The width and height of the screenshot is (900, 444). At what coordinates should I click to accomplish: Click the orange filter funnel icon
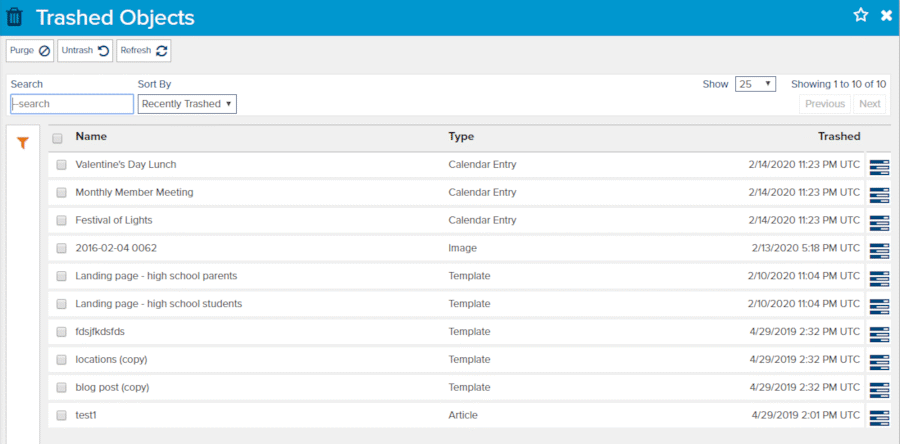click(x=22, y=143)
